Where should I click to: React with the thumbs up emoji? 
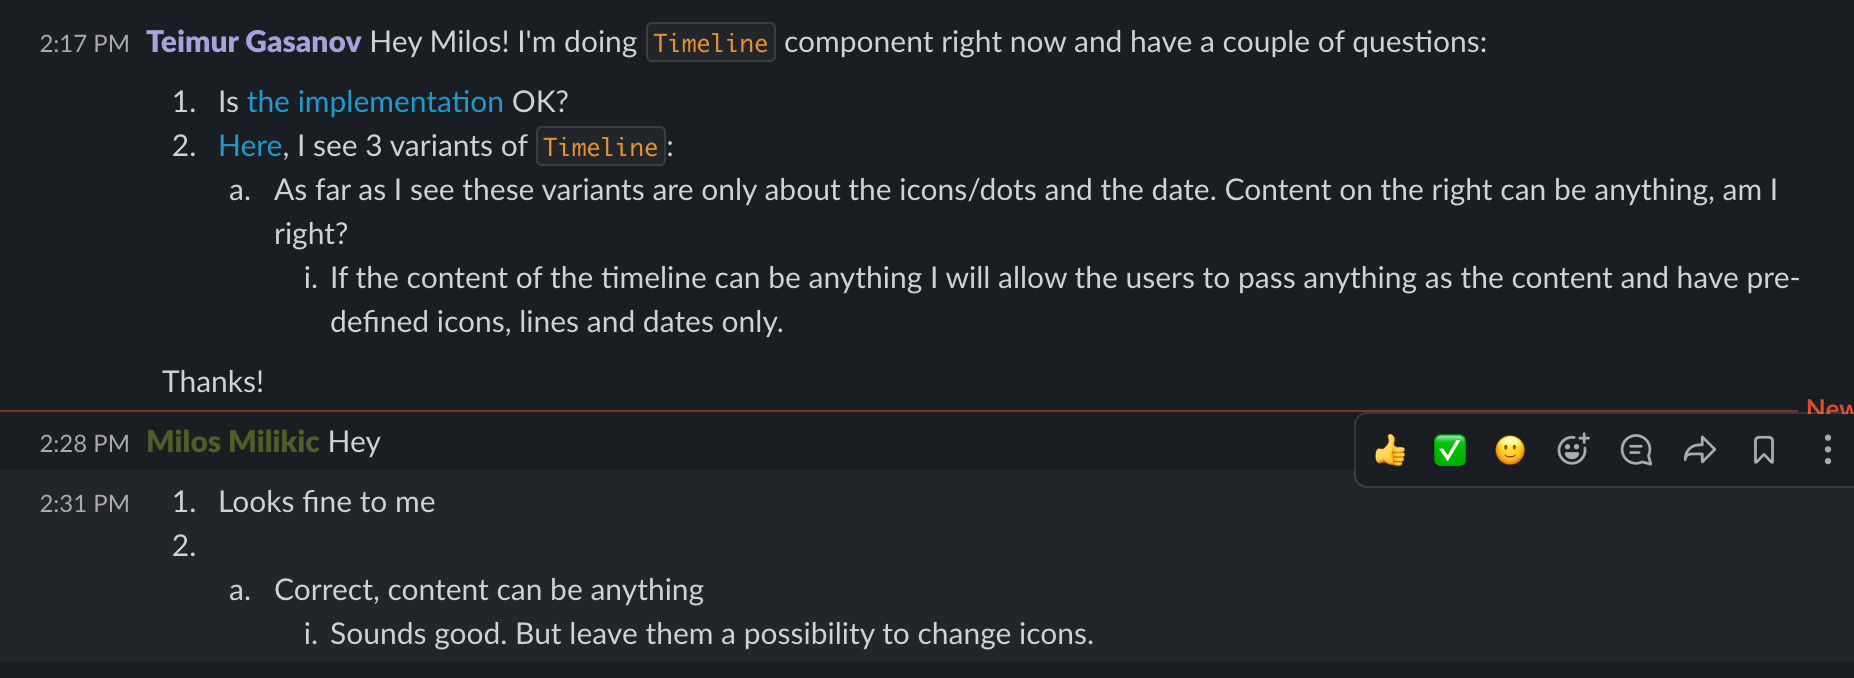tap(1389, 451)
